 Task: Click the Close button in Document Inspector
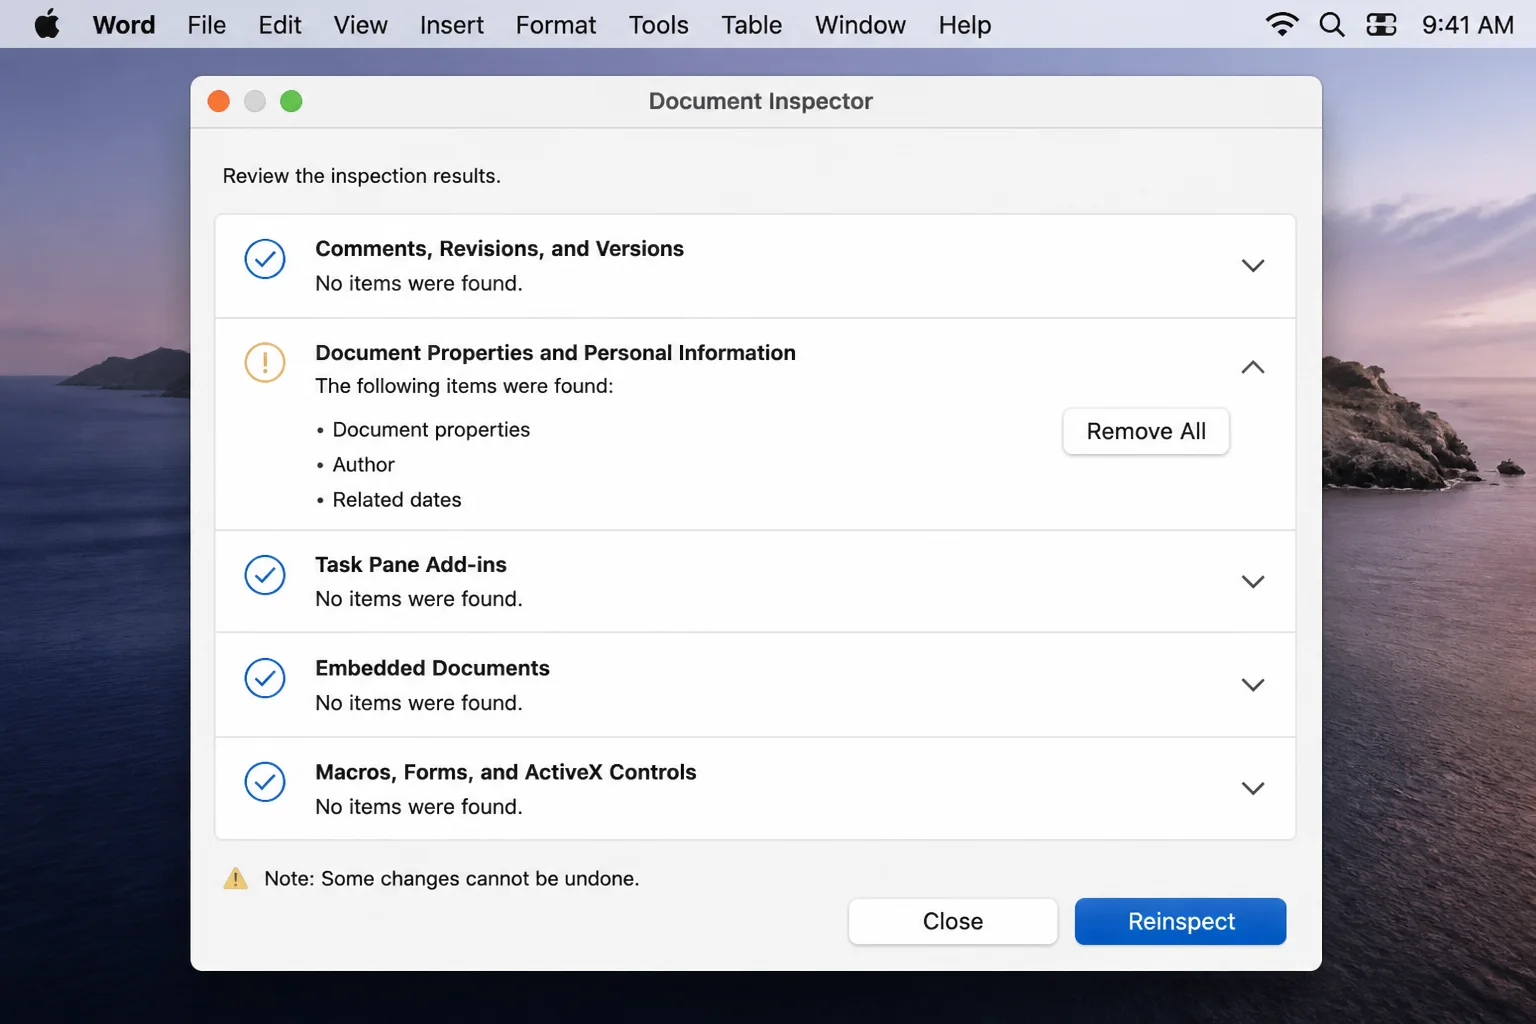(953, 921)
